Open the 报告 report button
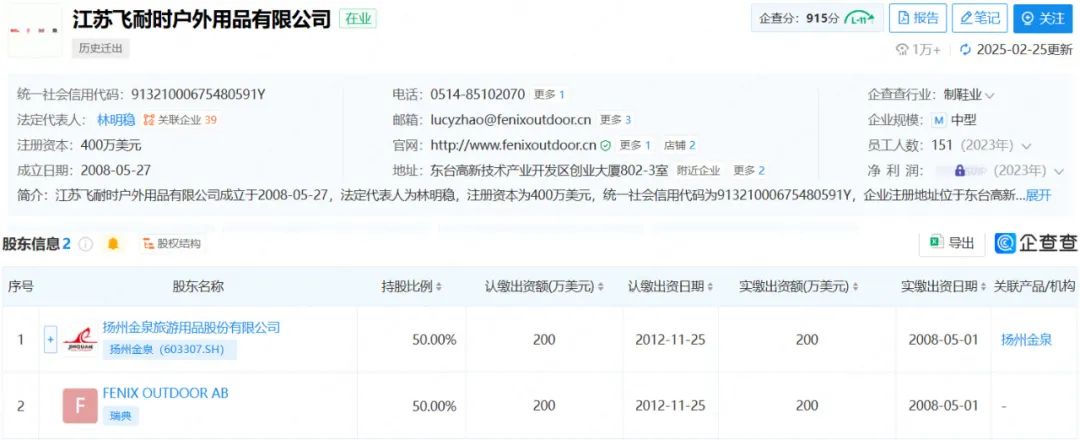Image resolution: width=1080 pixels, height=440 pixels. point(917,19)
